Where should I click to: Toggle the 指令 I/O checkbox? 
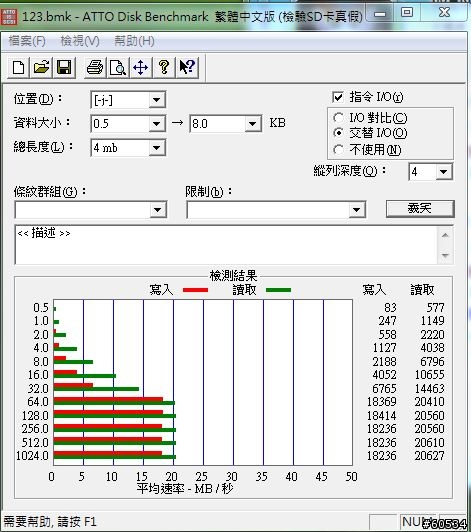[x=338, y=97]
